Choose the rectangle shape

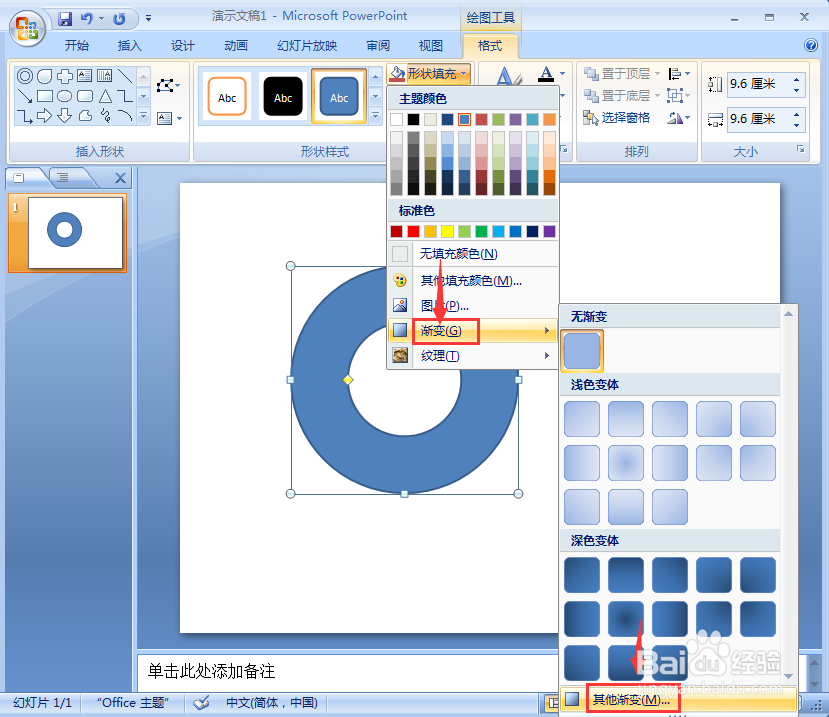coord(45,96)
